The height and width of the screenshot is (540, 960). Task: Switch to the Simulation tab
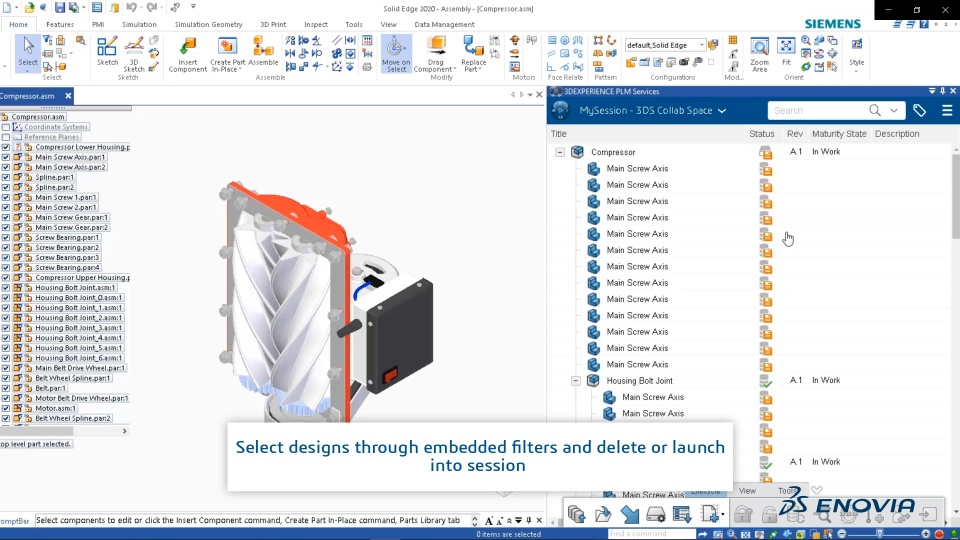click(139, 24)
